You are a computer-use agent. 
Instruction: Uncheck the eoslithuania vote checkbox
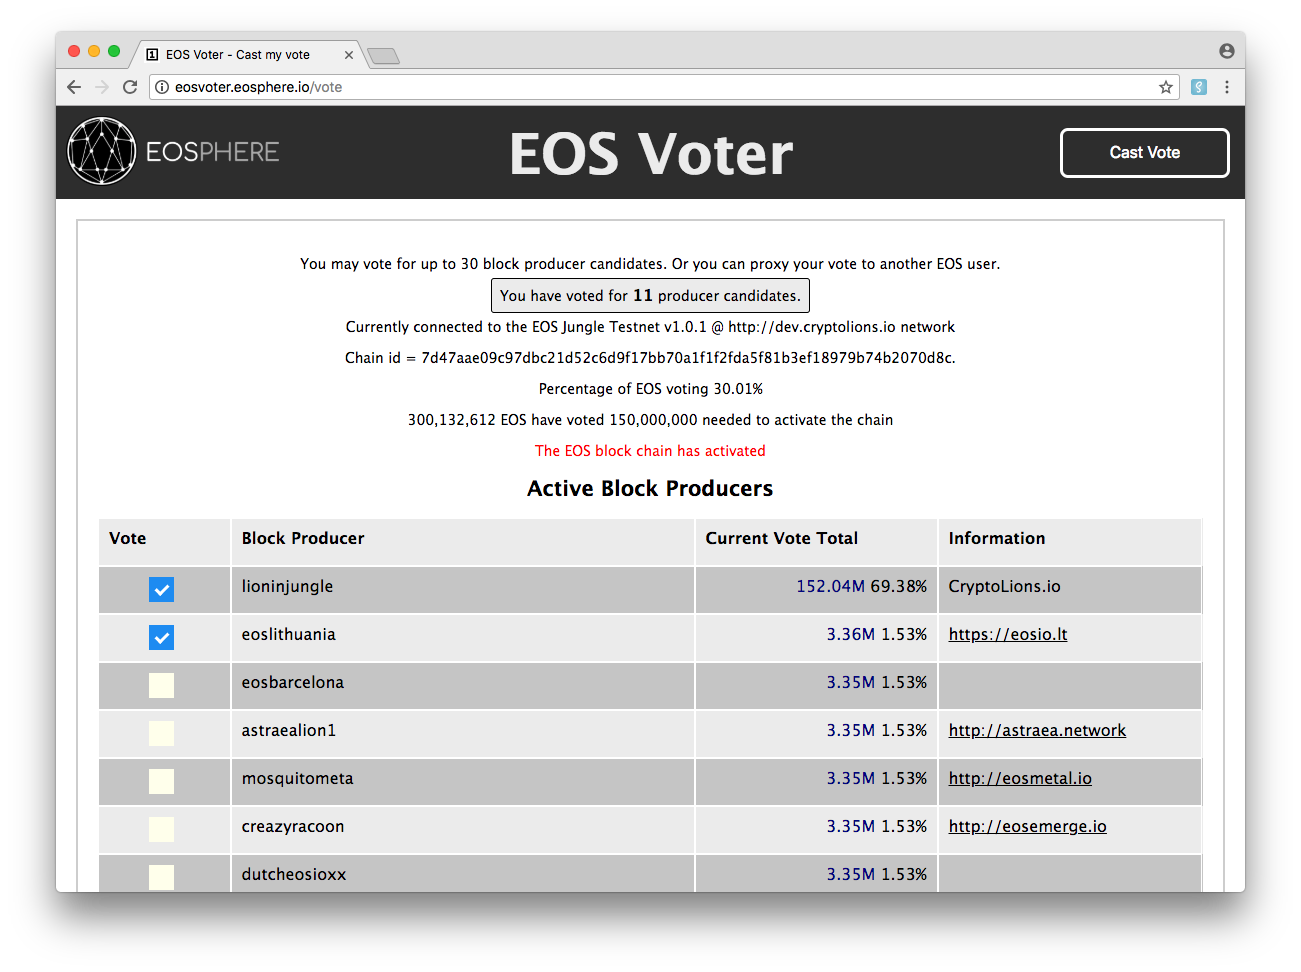click(161, 637)
